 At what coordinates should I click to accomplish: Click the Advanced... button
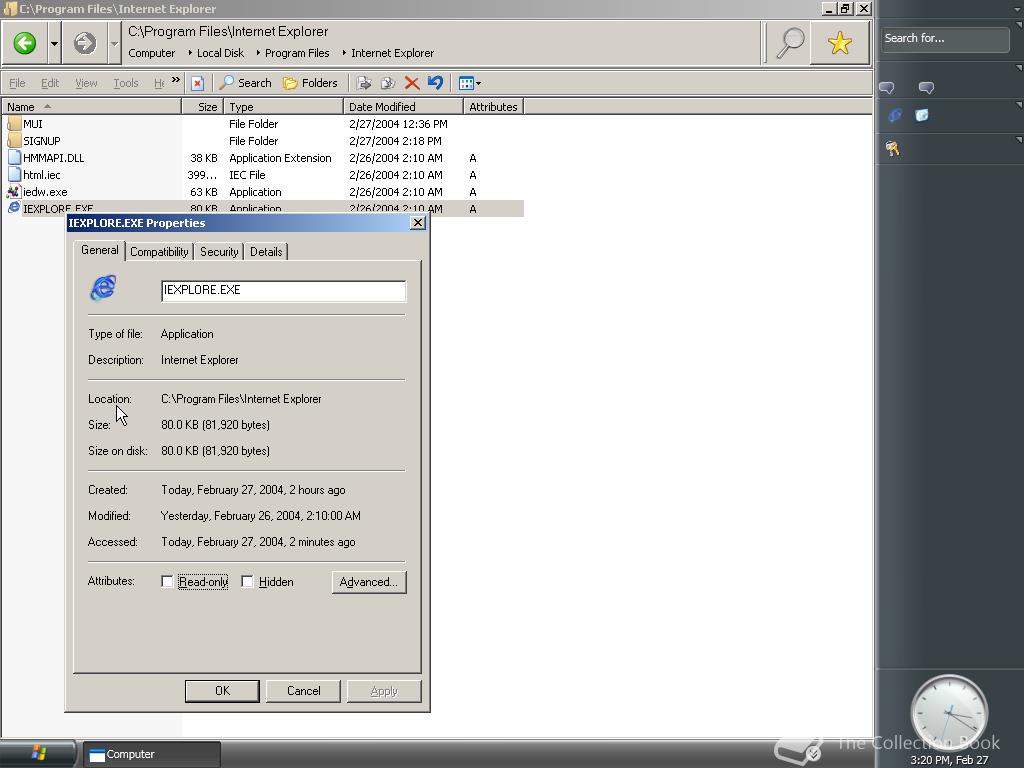369,582
